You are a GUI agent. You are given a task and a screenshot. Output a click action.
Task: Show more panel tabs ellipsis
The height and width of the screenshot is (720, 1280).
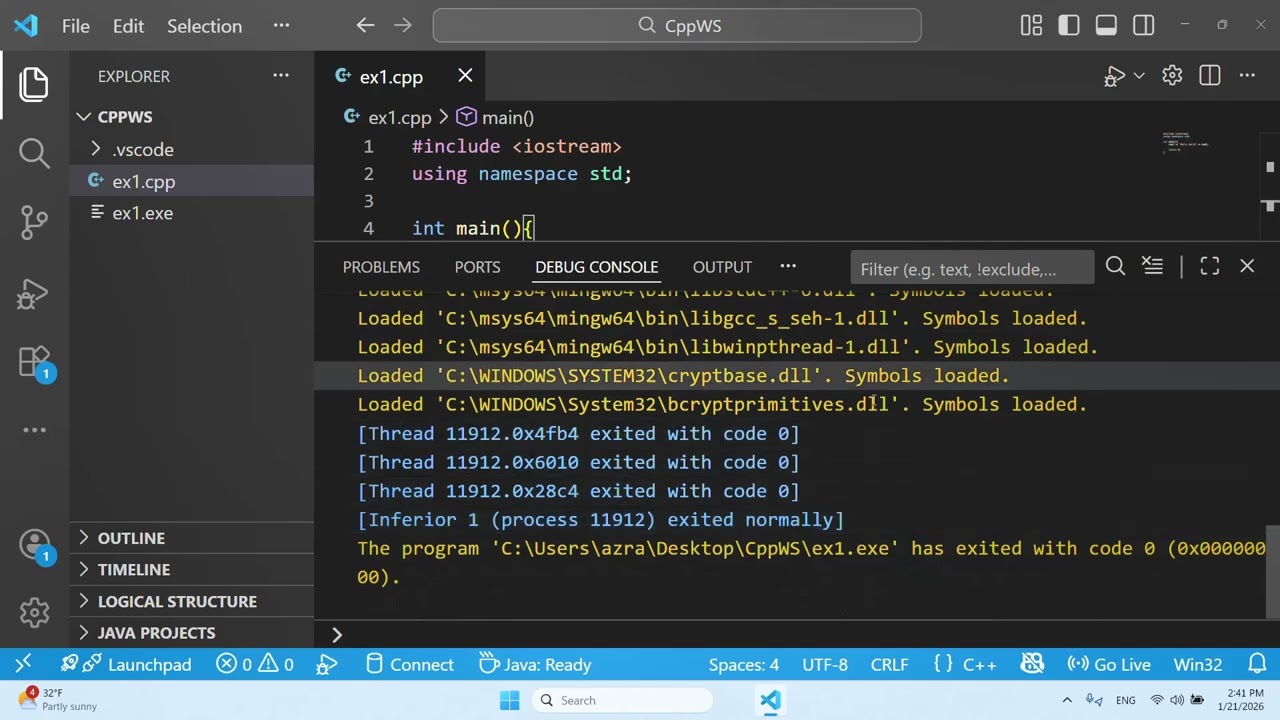[x=788, y=266]
